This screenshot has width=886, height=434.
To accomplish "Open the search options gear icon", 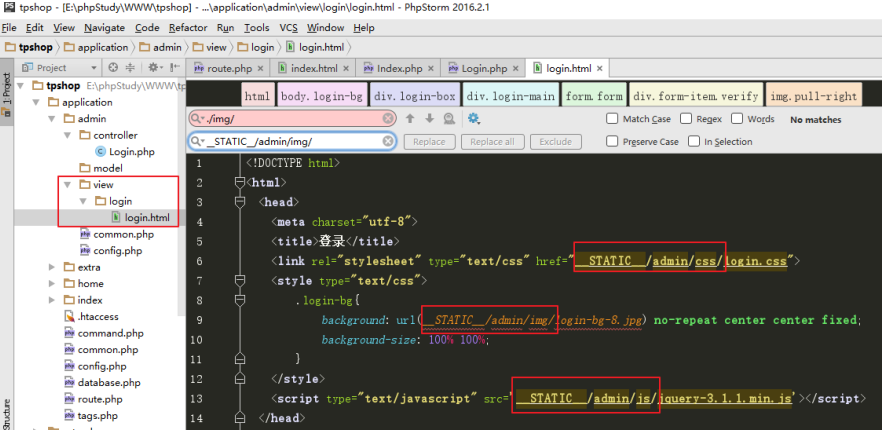I will coord(474,119).
